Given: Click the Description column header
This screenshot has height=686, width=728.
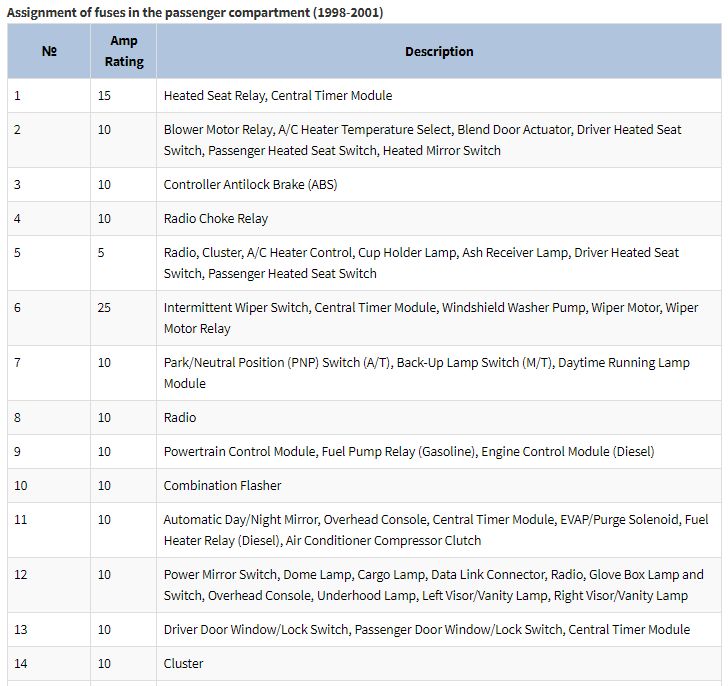Looking at the screenshot, I should 439,51.
